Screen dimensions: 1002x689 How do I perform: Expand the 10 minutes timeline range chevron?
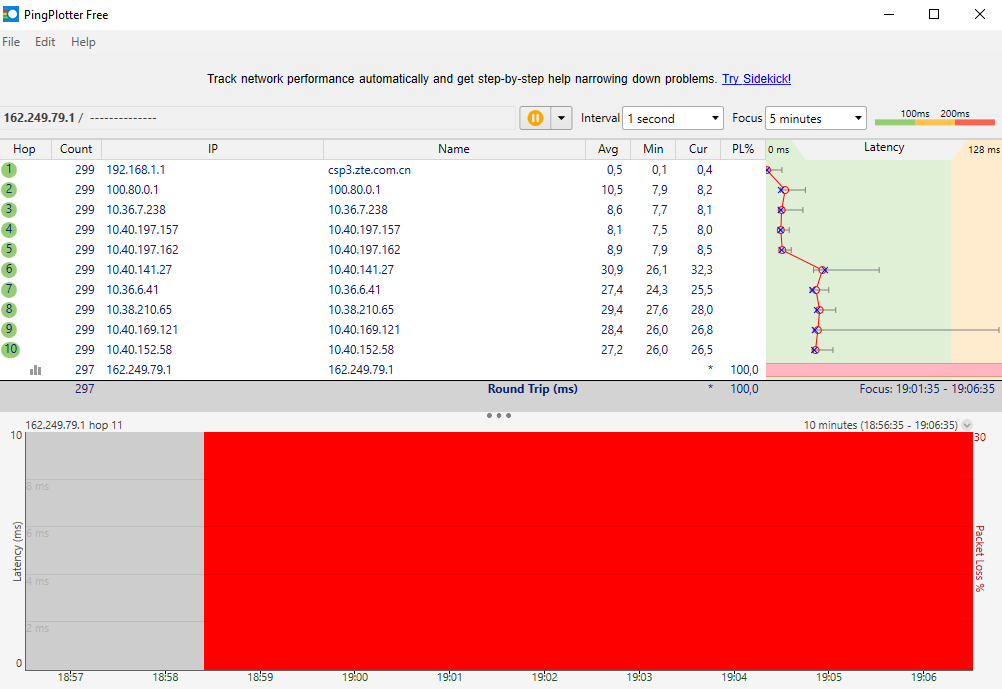tap(967, 425)
